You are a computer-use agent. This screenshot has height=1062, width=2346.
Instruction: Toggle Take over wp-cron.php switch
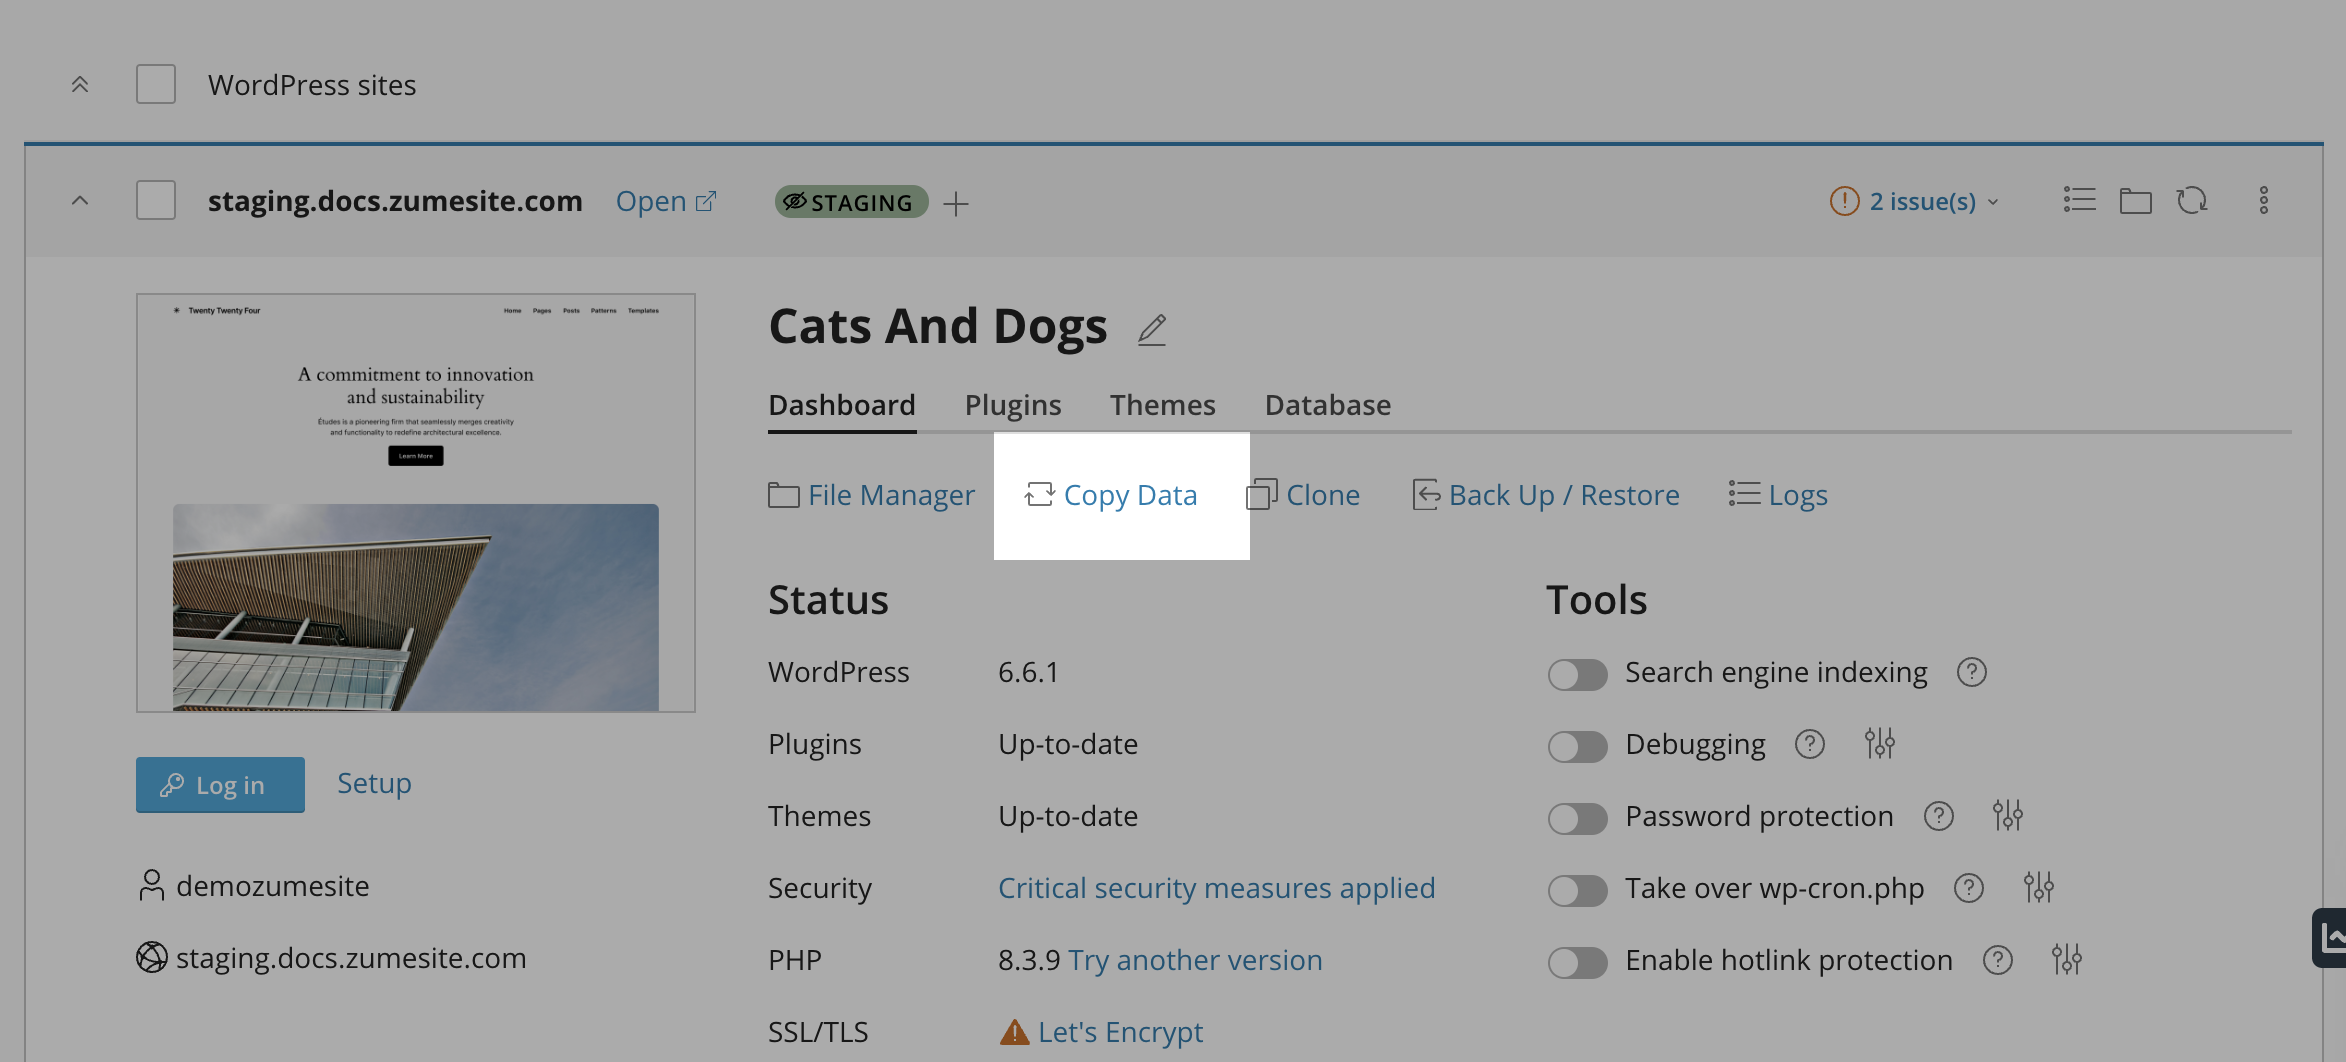1577,890
